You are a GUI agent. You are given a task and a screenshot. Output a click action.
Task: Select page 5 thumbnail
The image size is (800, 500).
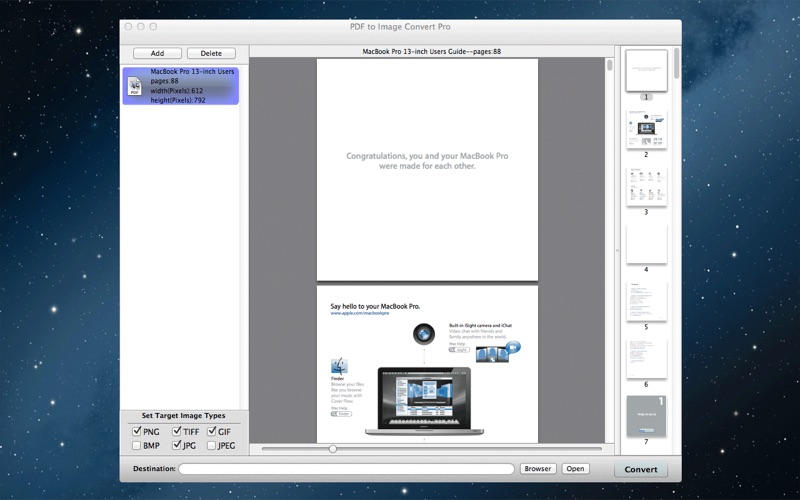coord(646,302)
